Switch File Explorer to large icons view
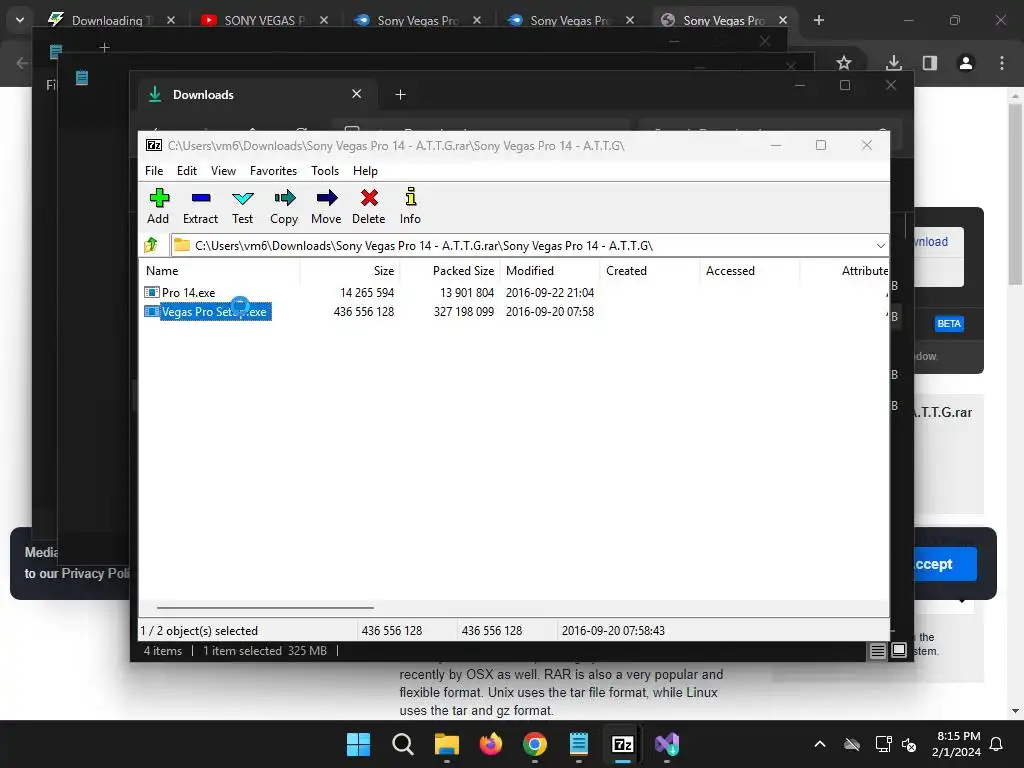This screenshot has height=768, width=1024. coord(899,650)
